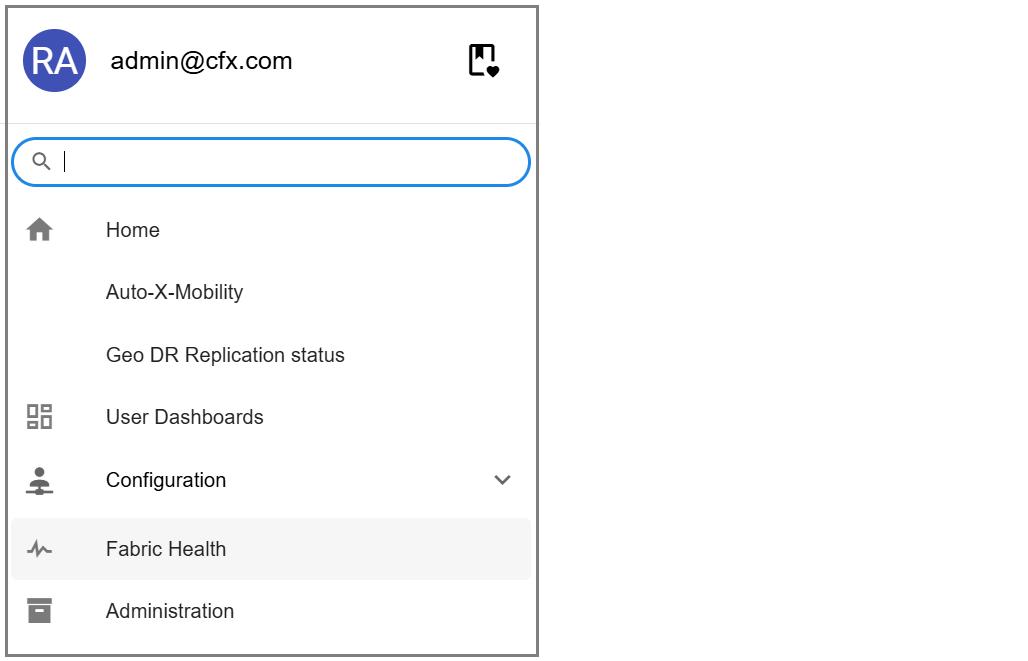Image resolution: width=1028 pixels, height=661 pixels.
Task: Click the magnifying glass search icon
Action: [x=41, y=162]
